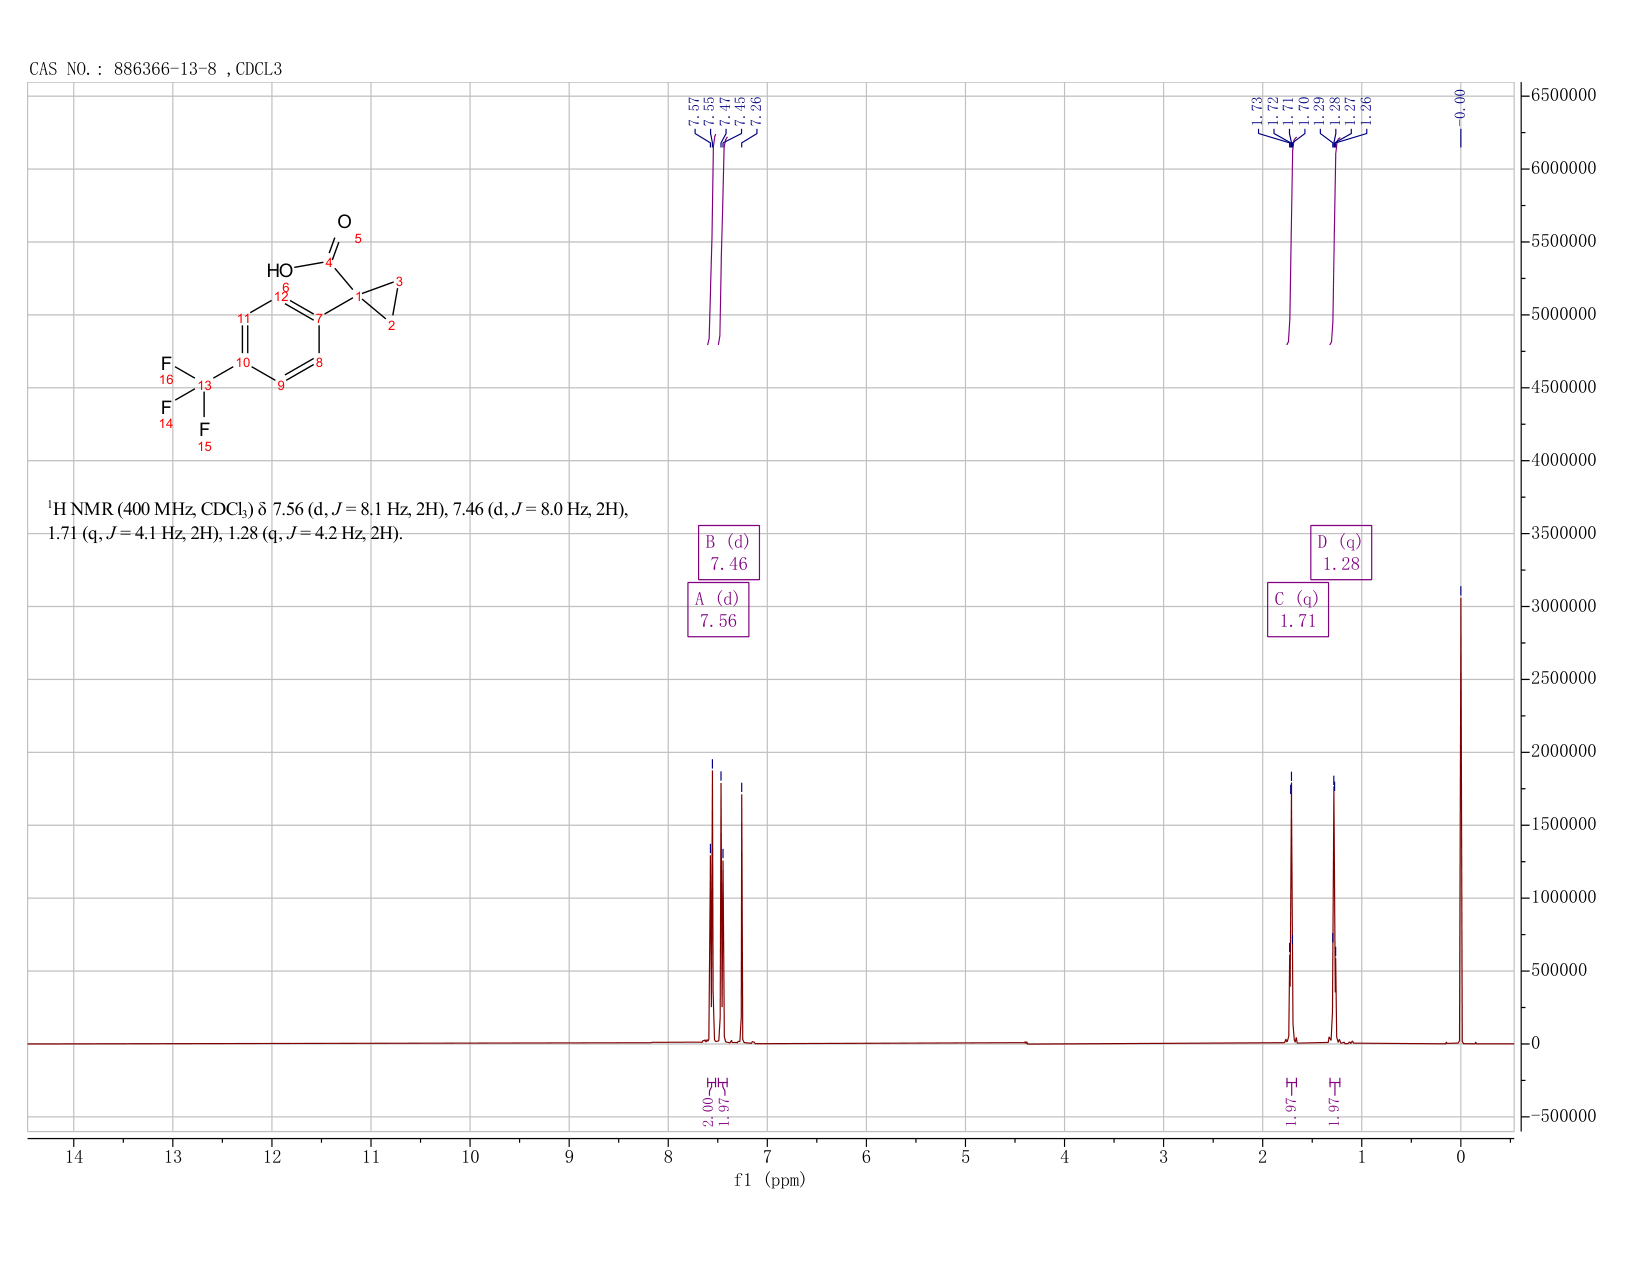Click the cyclopropane carbon labeled 2

click(x=392, y=326)
